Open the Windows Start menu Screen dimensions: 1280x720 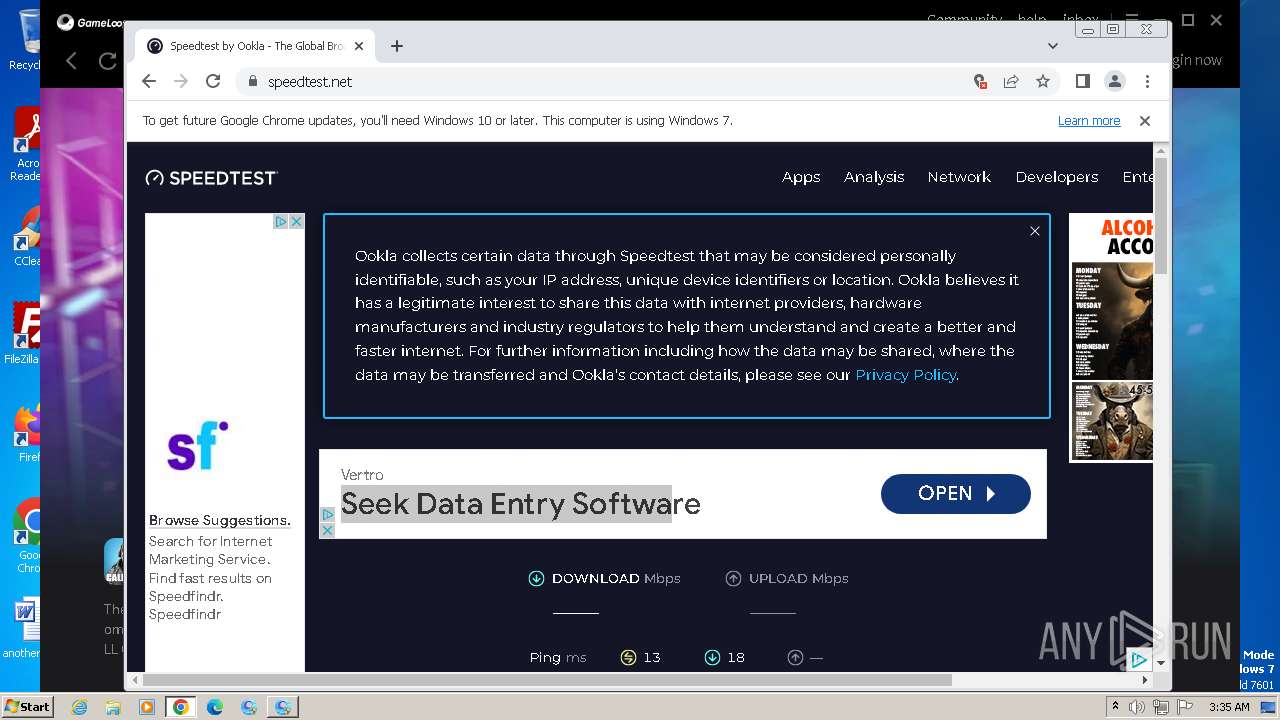[27, 707]
